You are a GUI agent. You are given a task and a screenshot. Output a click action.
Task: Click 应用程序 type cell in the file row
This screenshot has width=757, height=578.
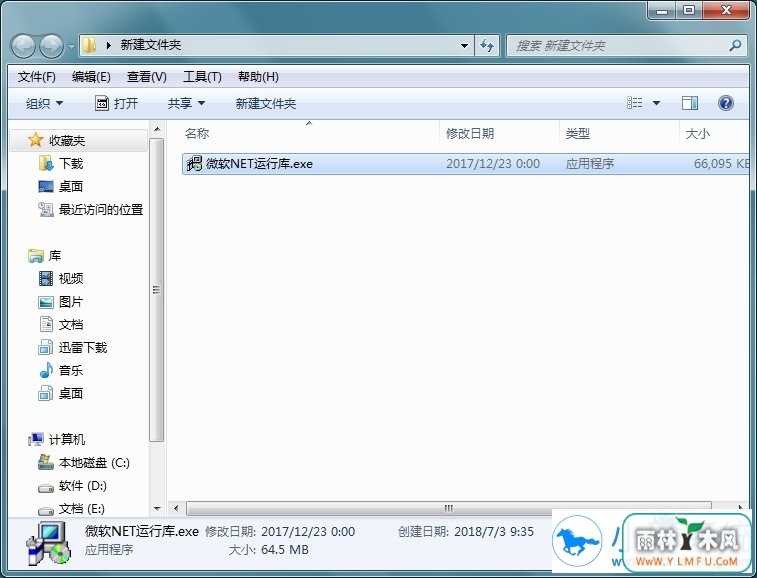point(589,164)
